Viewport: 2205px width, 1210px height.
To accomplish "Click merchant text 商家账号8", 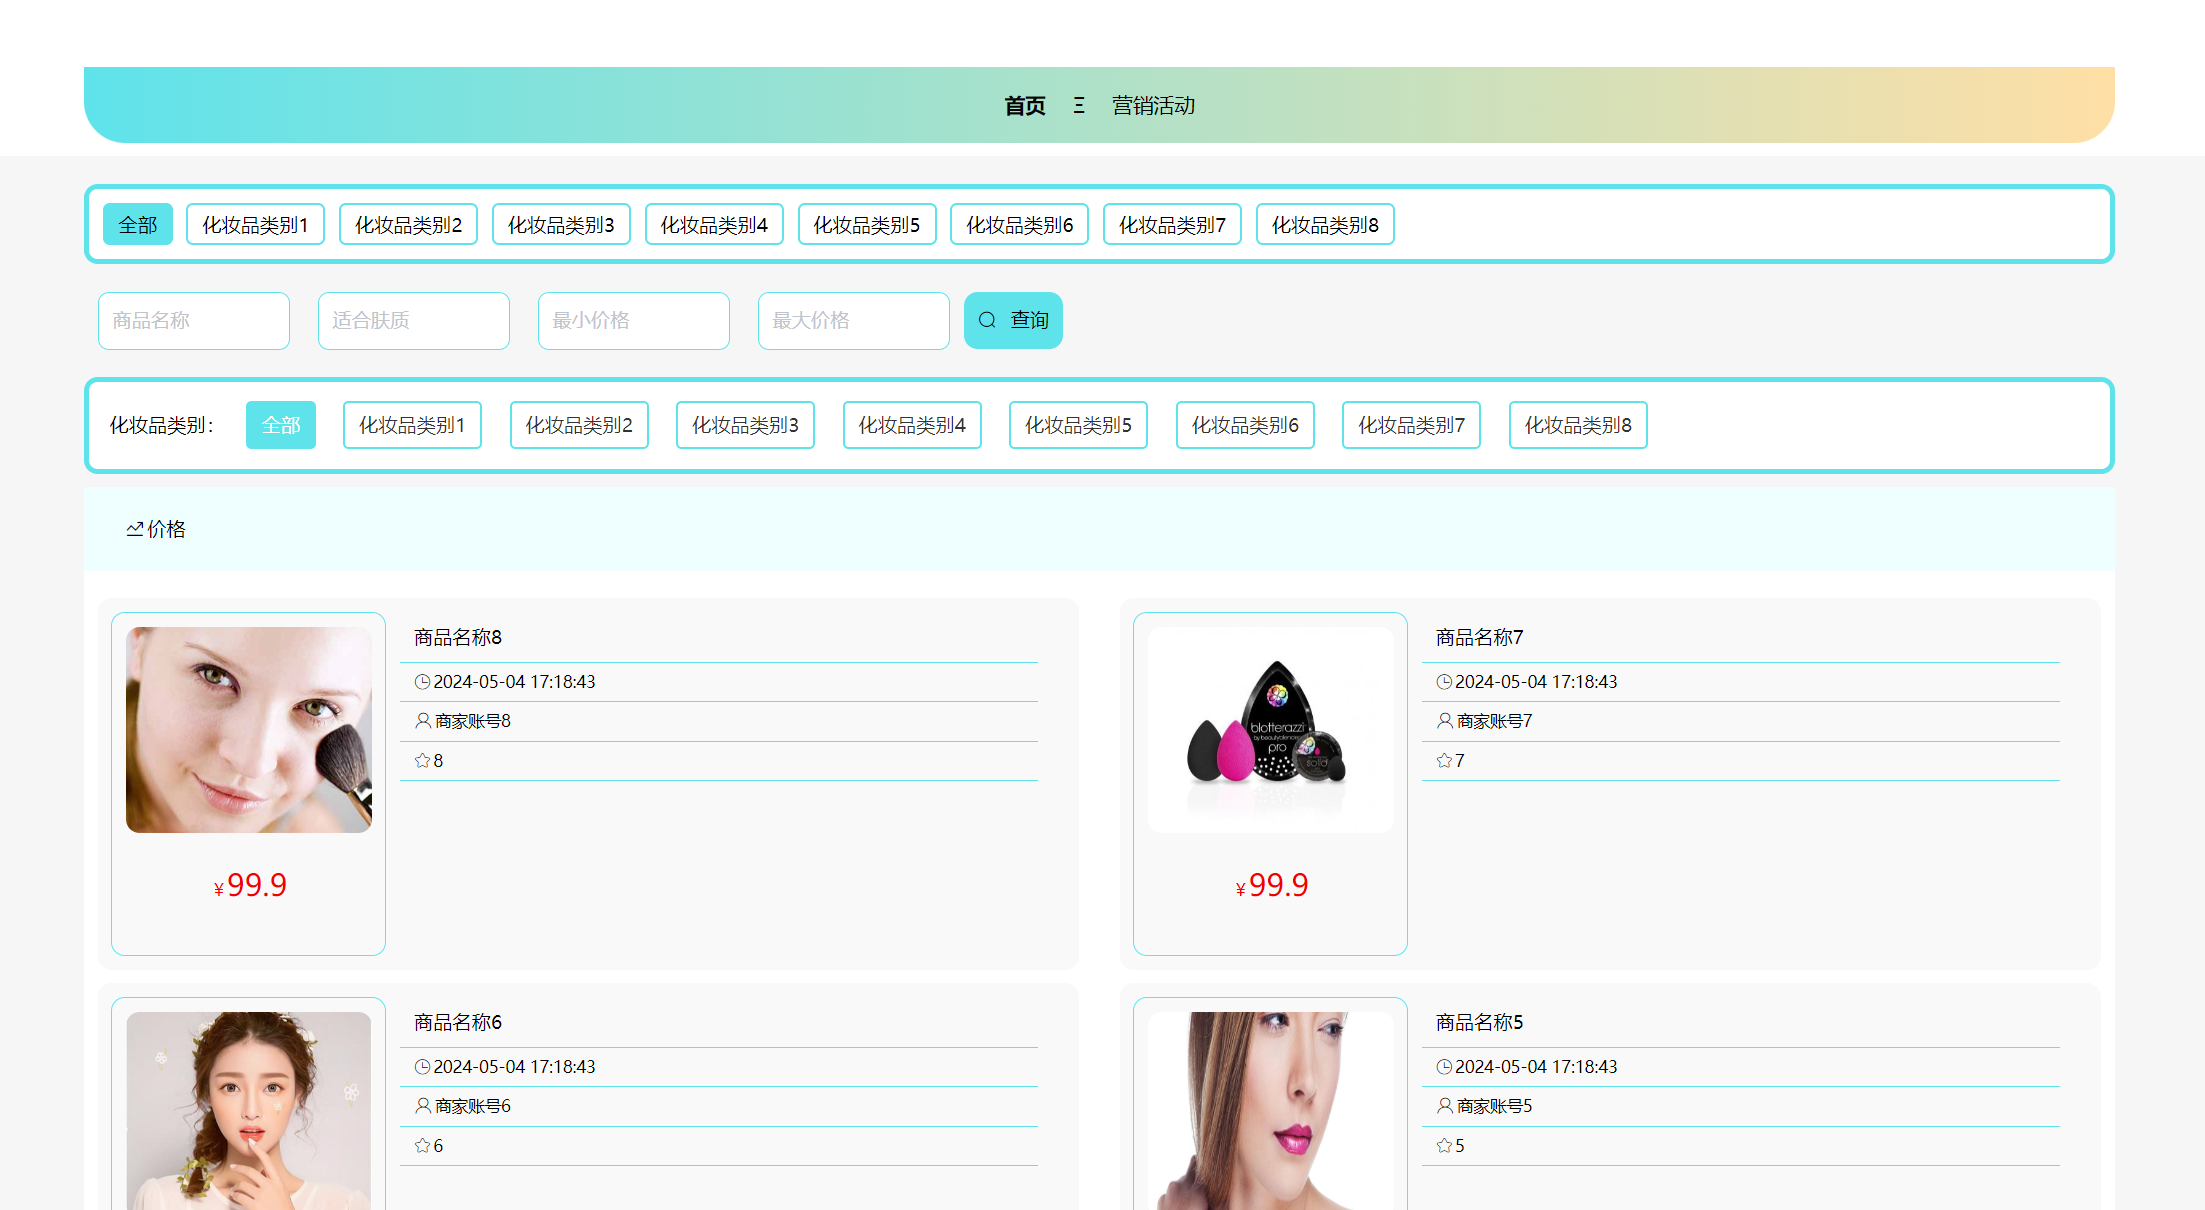I will (473, 721).
